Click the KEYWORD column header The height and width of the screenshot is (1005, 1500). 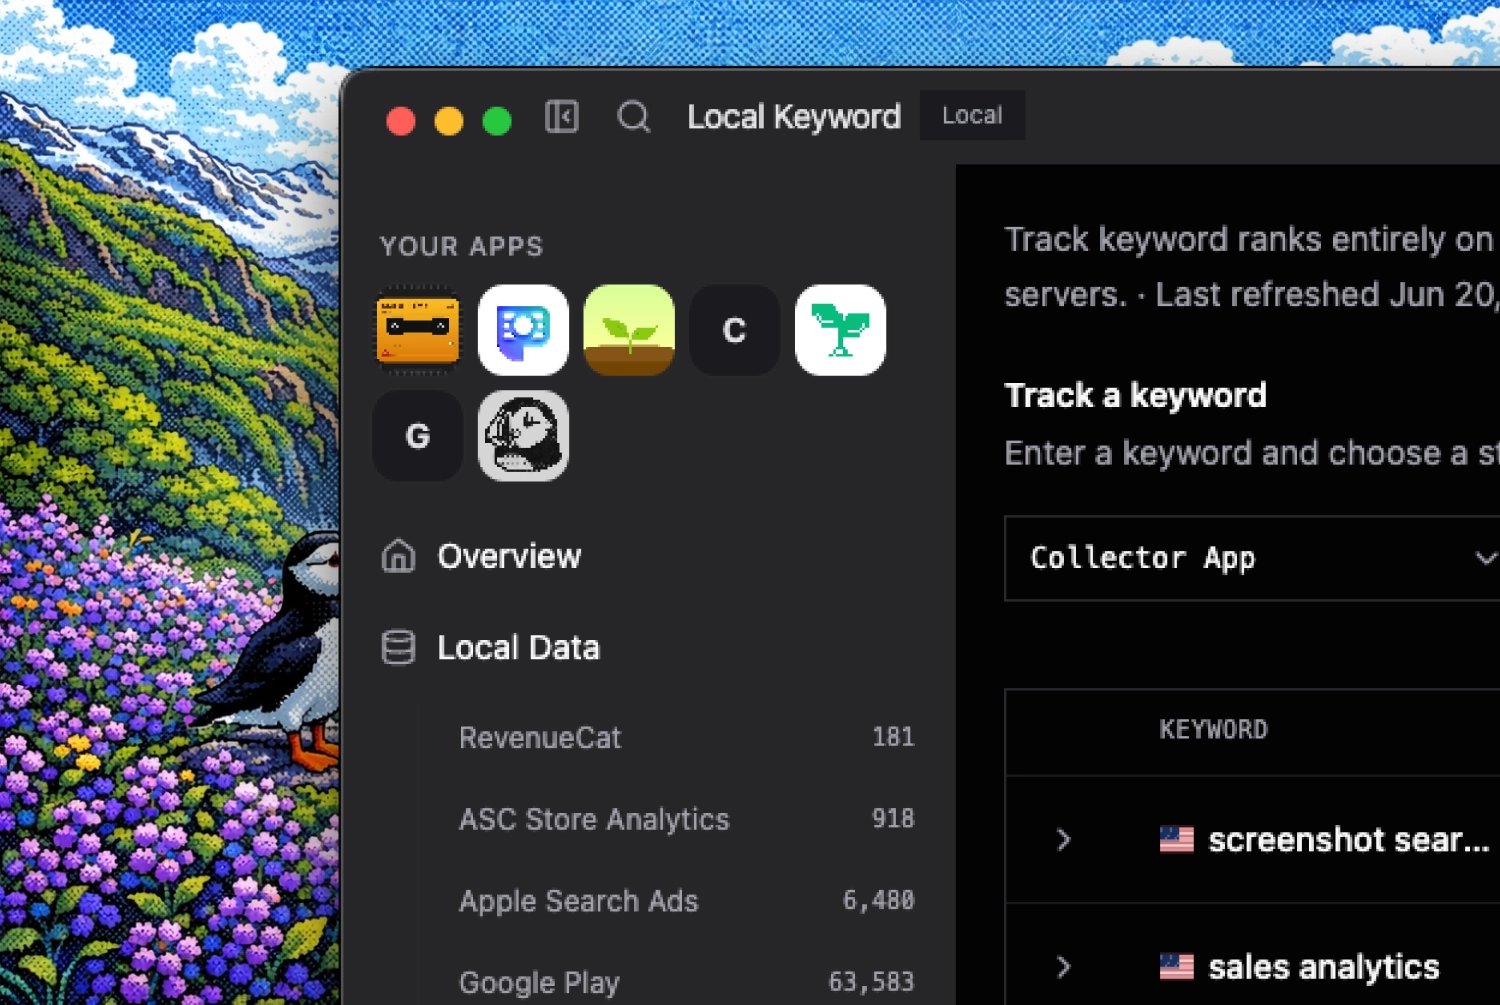click(1213, 730)
